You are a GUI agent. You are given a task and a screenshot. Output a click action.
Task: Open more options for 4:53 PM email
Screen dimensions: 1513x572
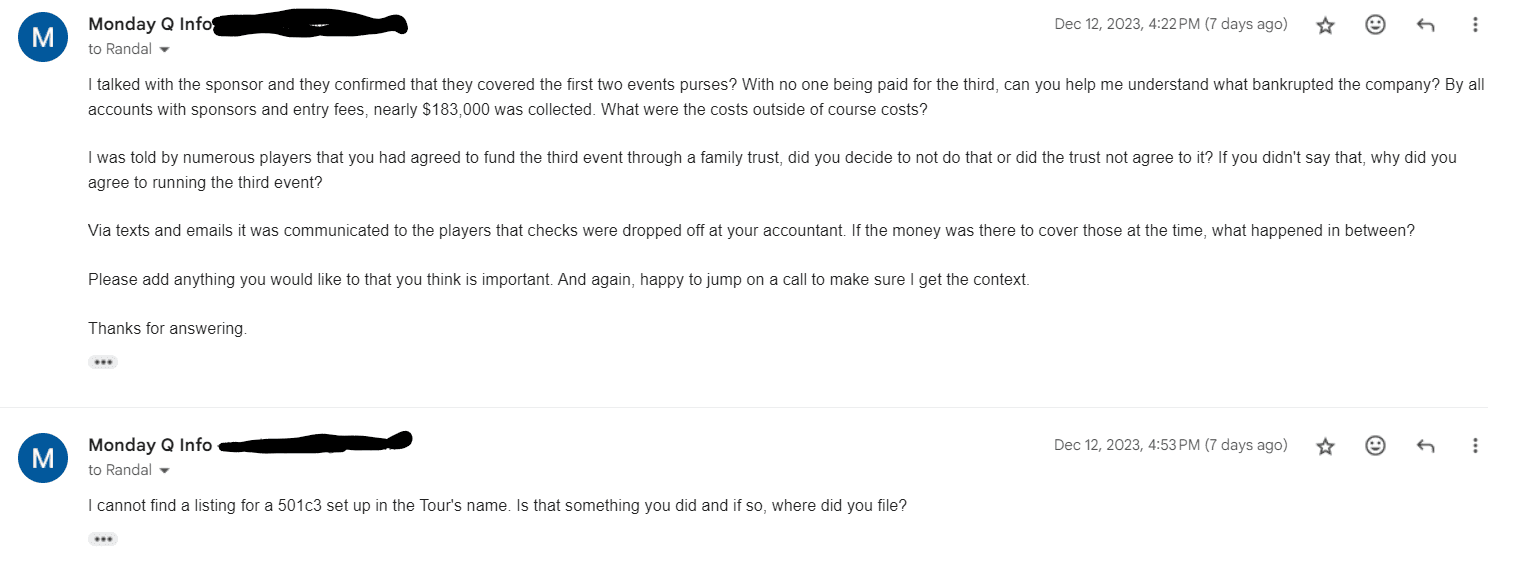click(1475, 446)
